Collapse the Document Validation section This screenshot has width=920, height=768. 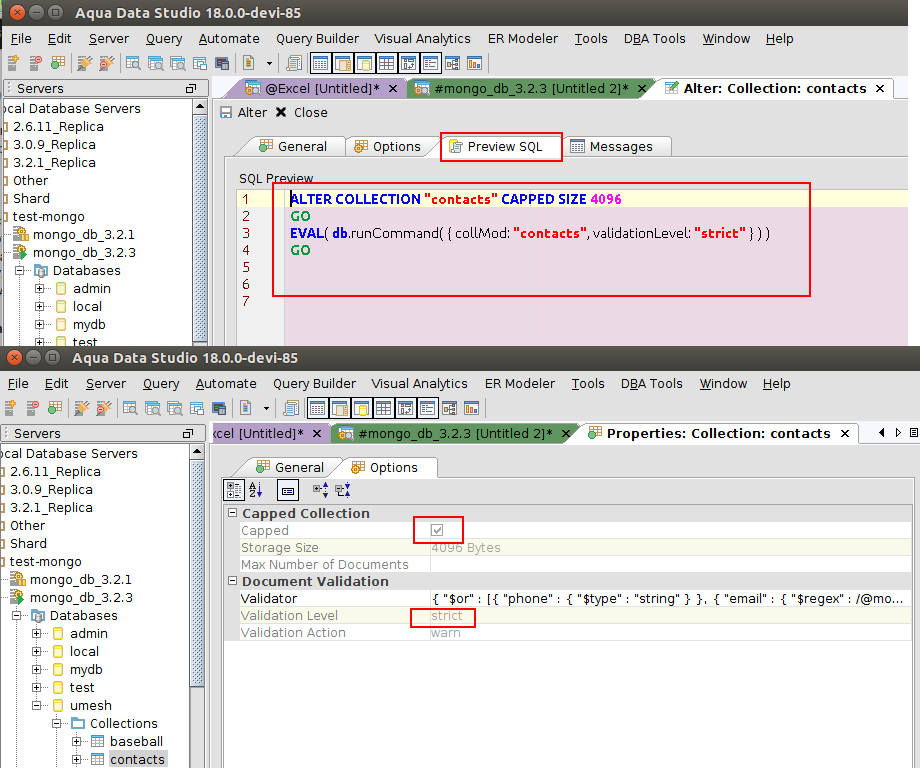(x=232, y=581)
